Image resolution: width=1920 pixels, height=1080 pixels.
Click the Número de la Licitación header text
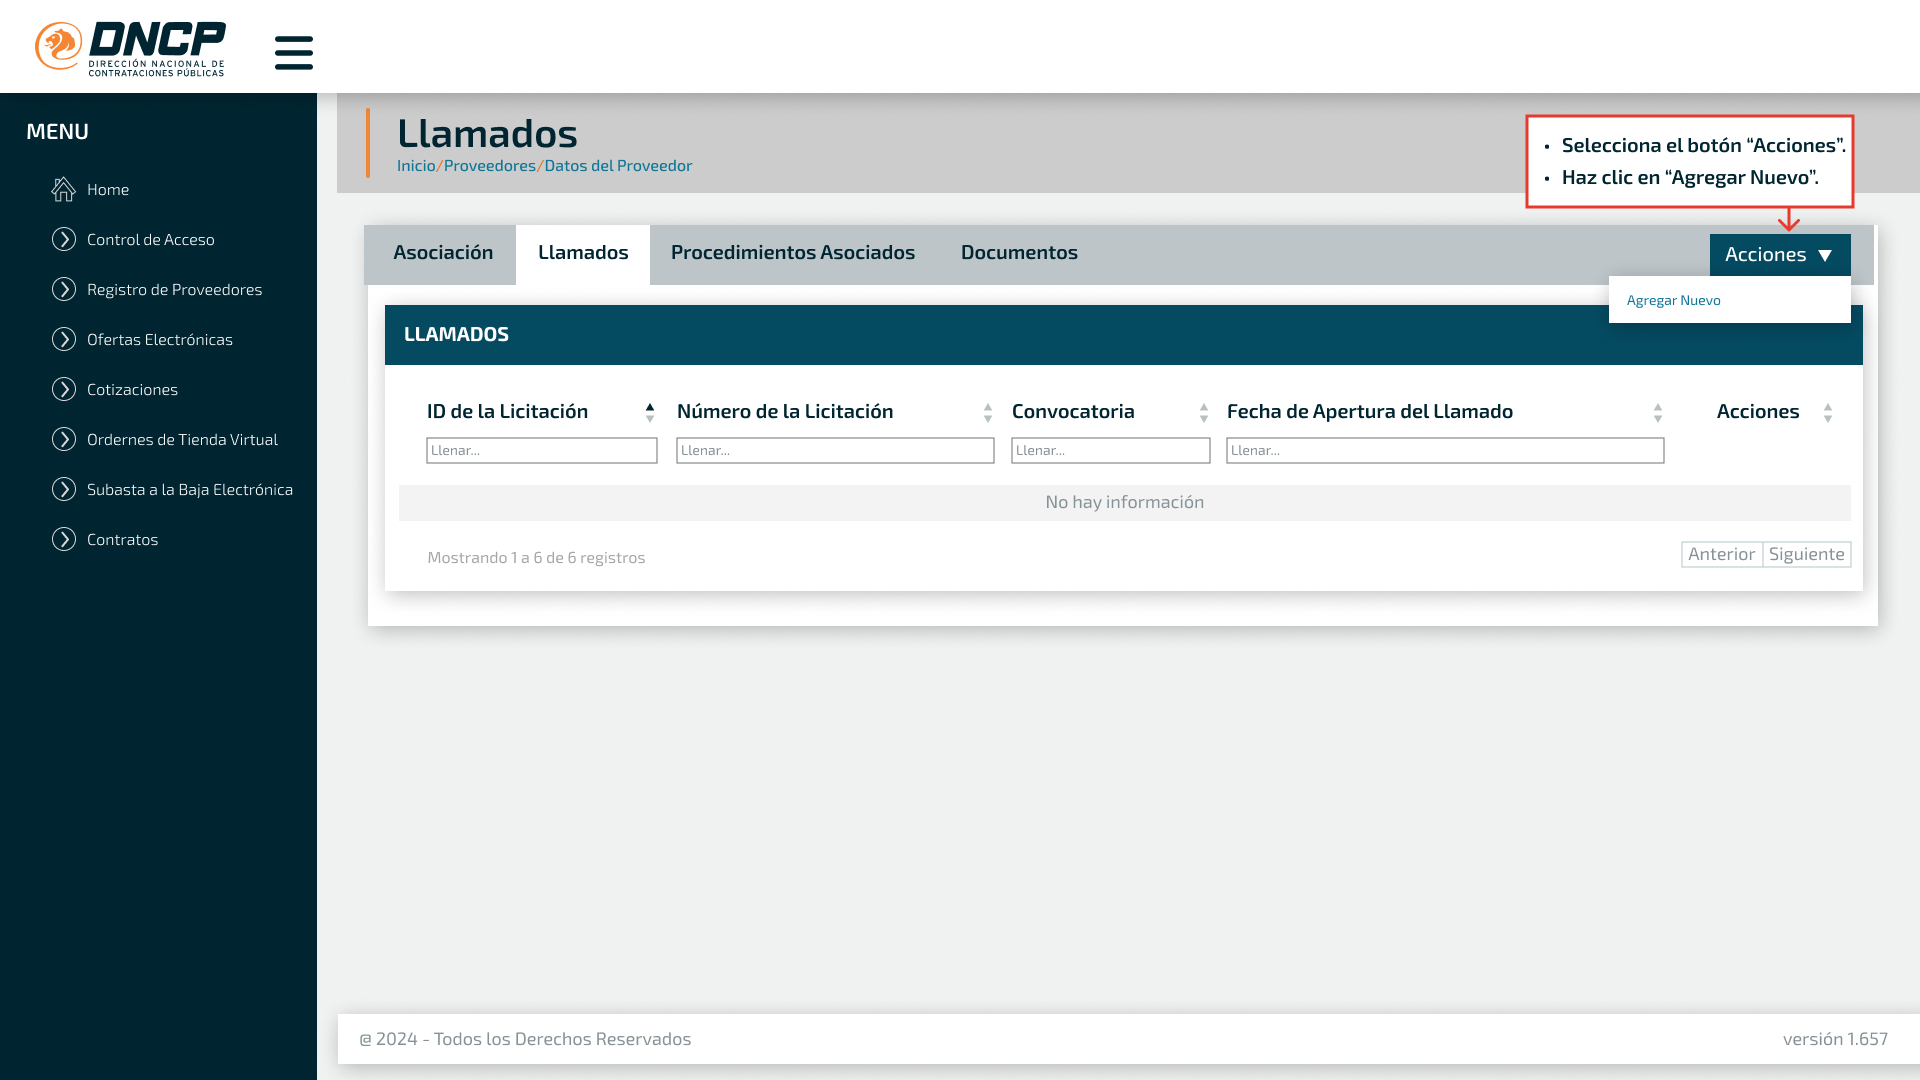click(x=785, y=412)
